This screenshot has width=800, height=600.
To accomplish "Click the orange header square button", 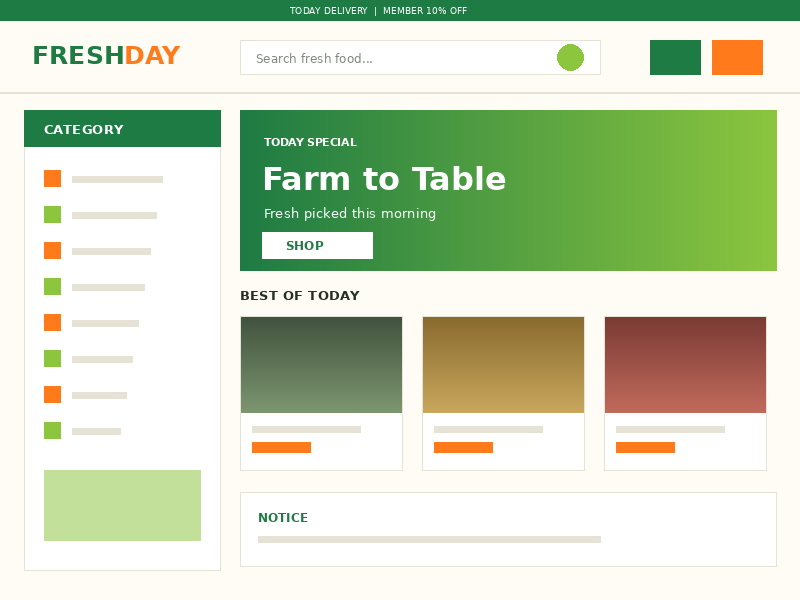I will pyautogui.click(x=737, y=57).
